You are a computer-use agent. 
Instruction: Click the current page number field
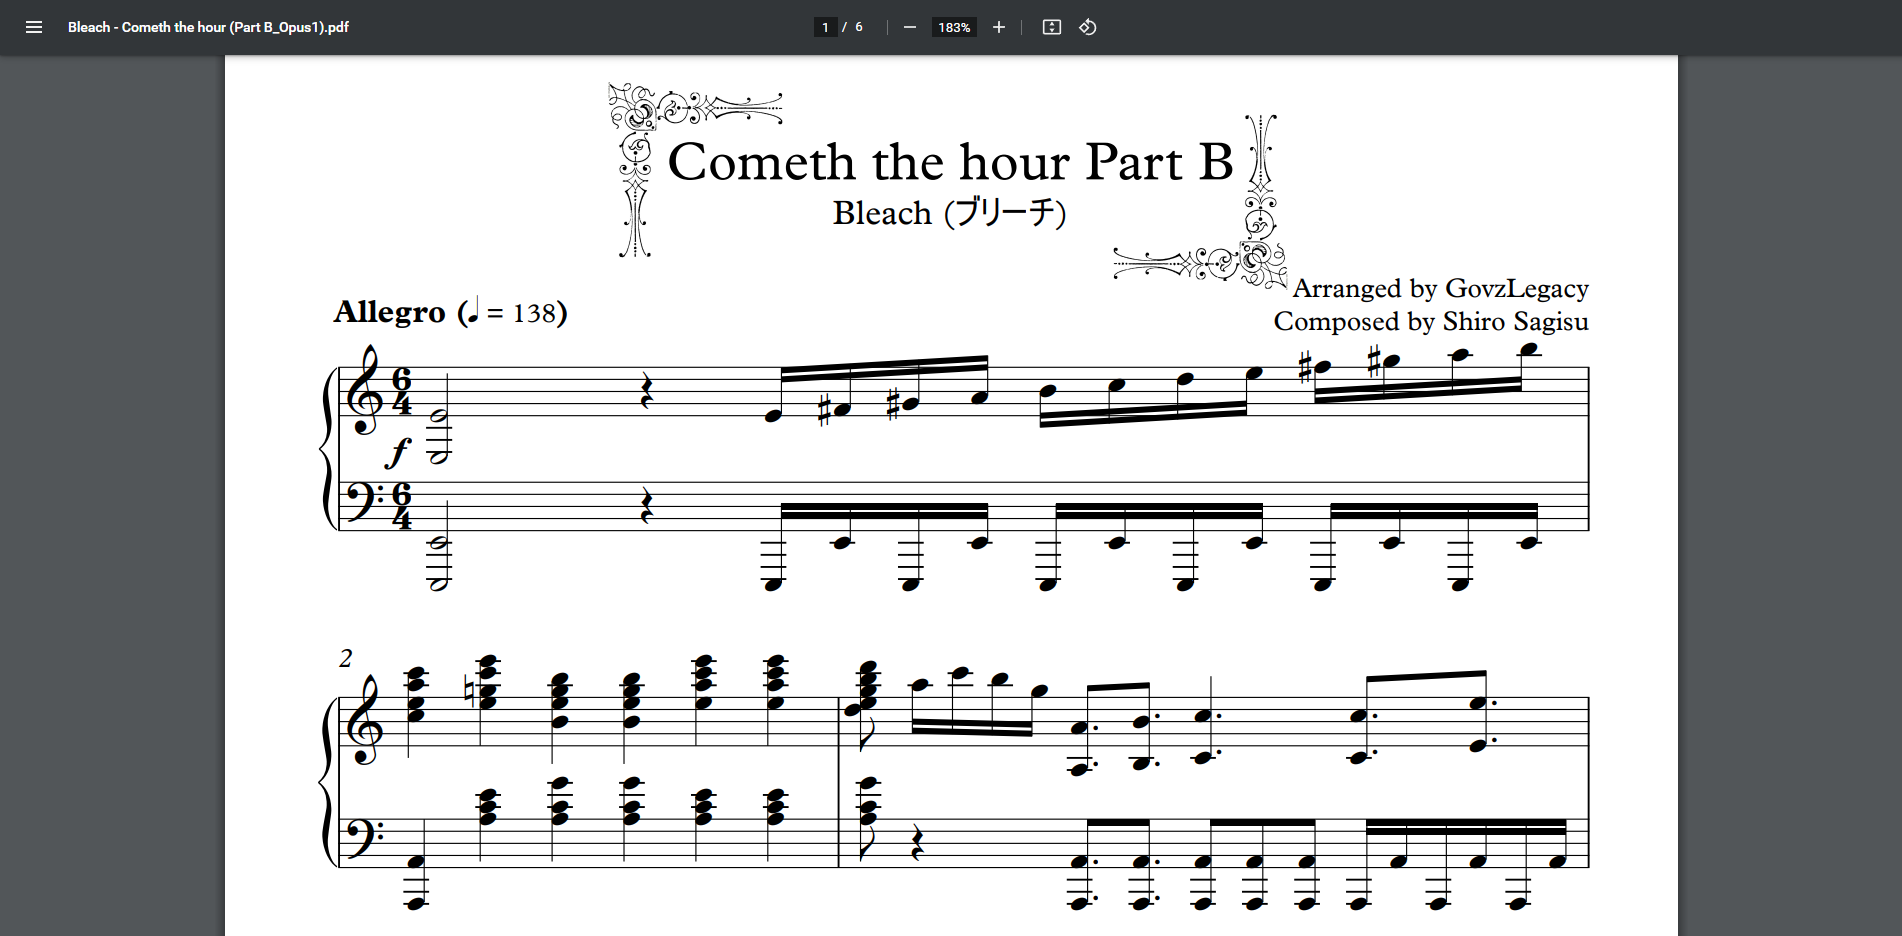pyautogui.click(x=825, y=27)
